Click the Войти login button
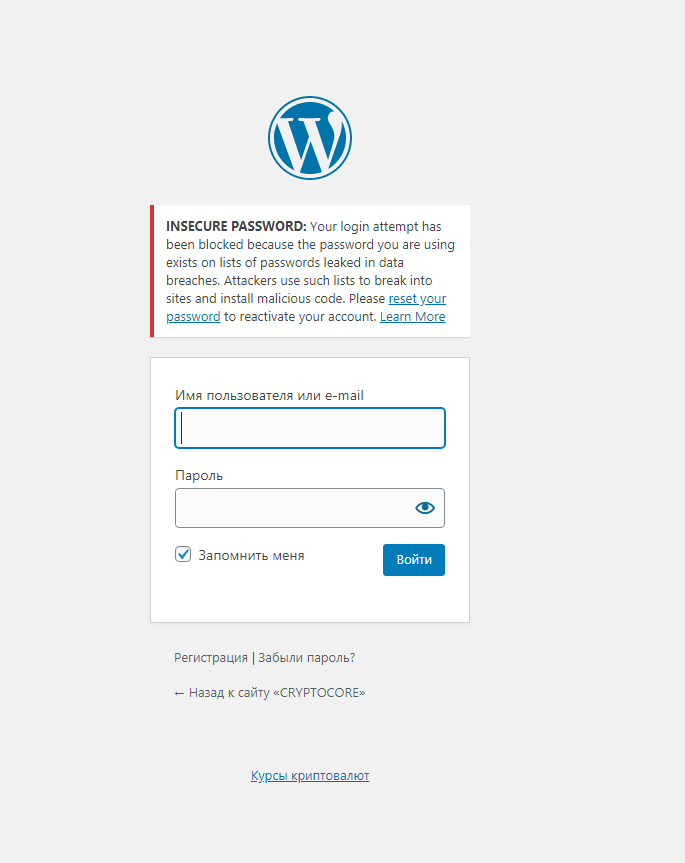The height and width of the screenshot is (863, 685). tap(414, 560)
